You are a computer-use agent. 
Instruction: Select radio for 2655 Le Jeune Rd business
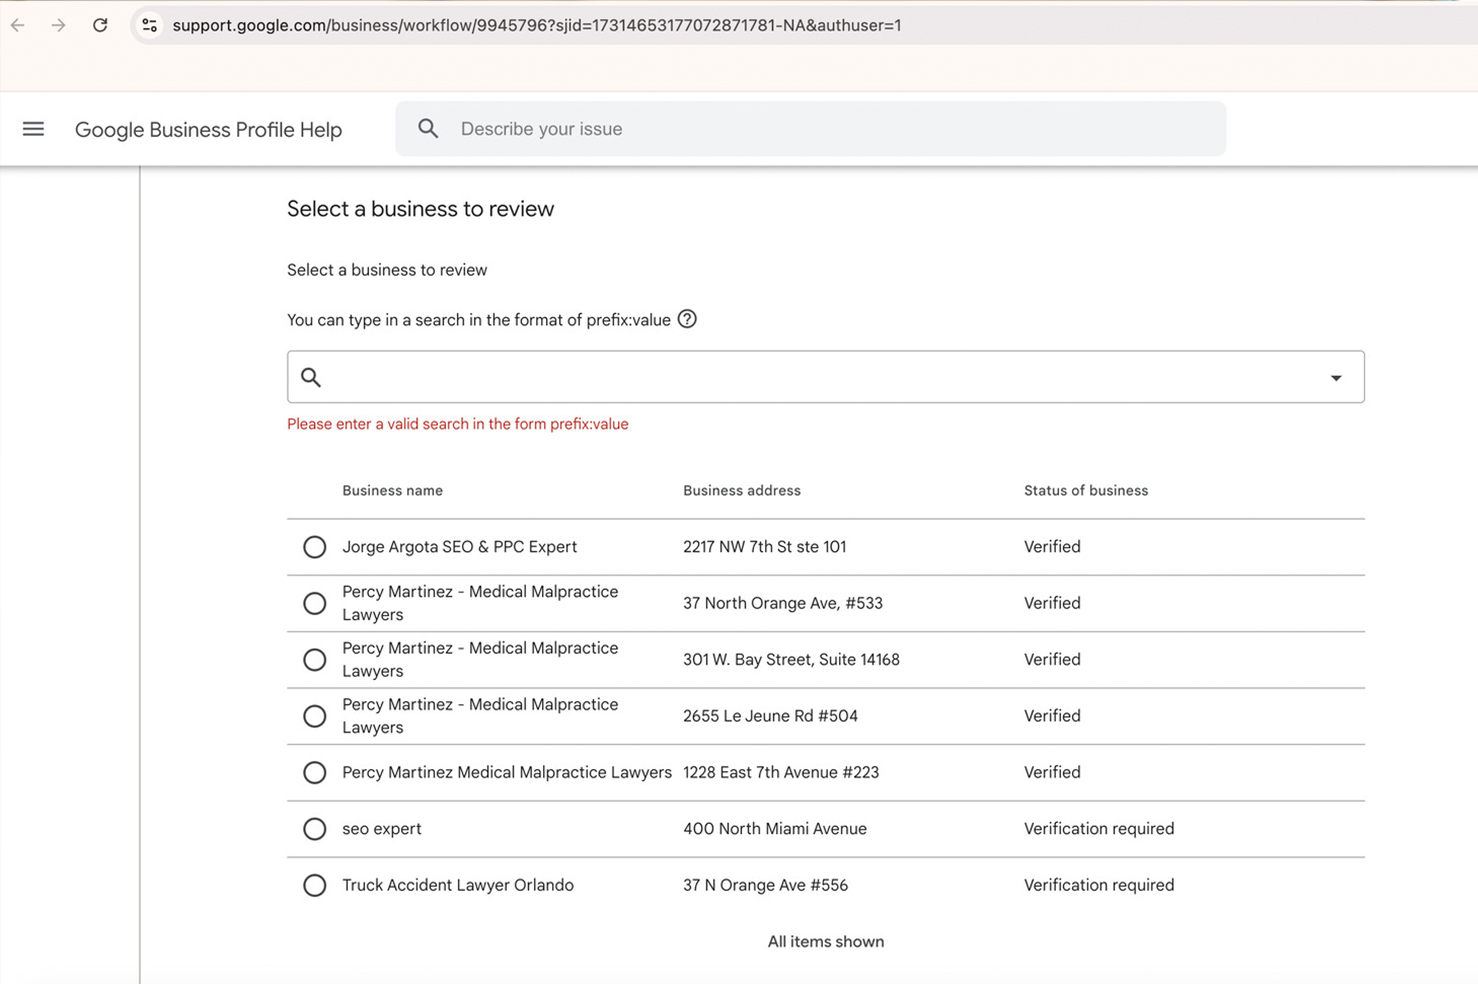pyautogui.click(x=314, y=716)
